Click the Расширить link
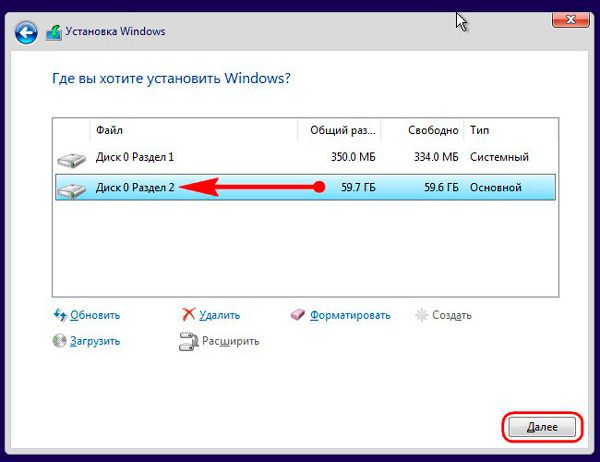The height and width of the screenshot is (462, 600). pos(230,341)
